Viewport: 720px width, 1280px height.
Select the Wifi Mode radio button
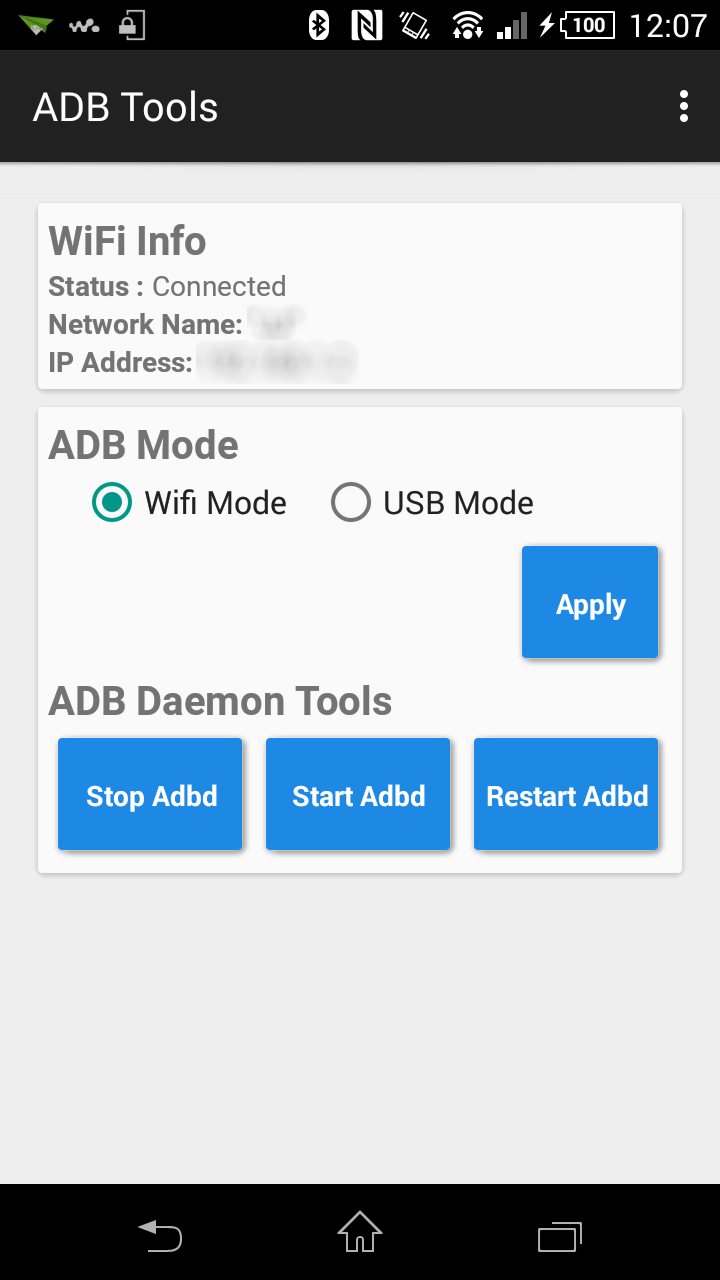point(112,503)
